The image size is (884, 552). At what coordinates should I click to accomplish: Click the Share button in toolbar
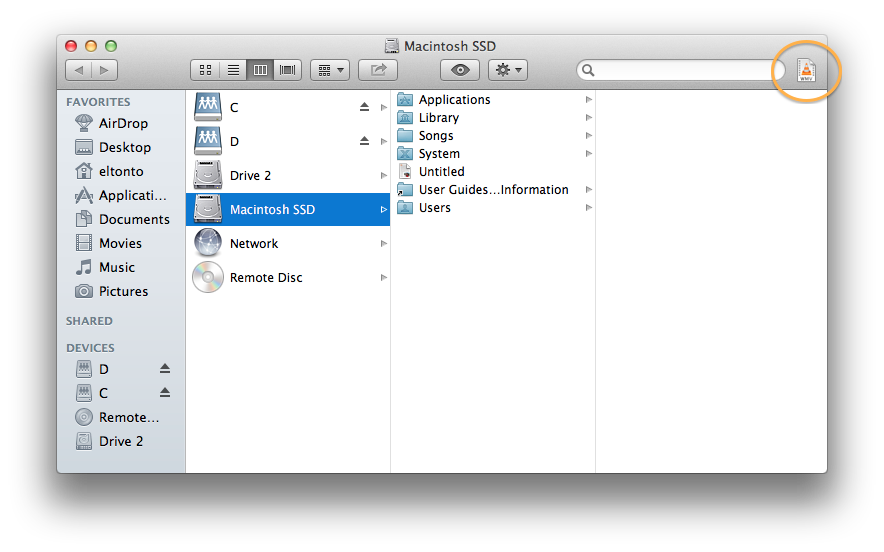click(x=378, y=70)
